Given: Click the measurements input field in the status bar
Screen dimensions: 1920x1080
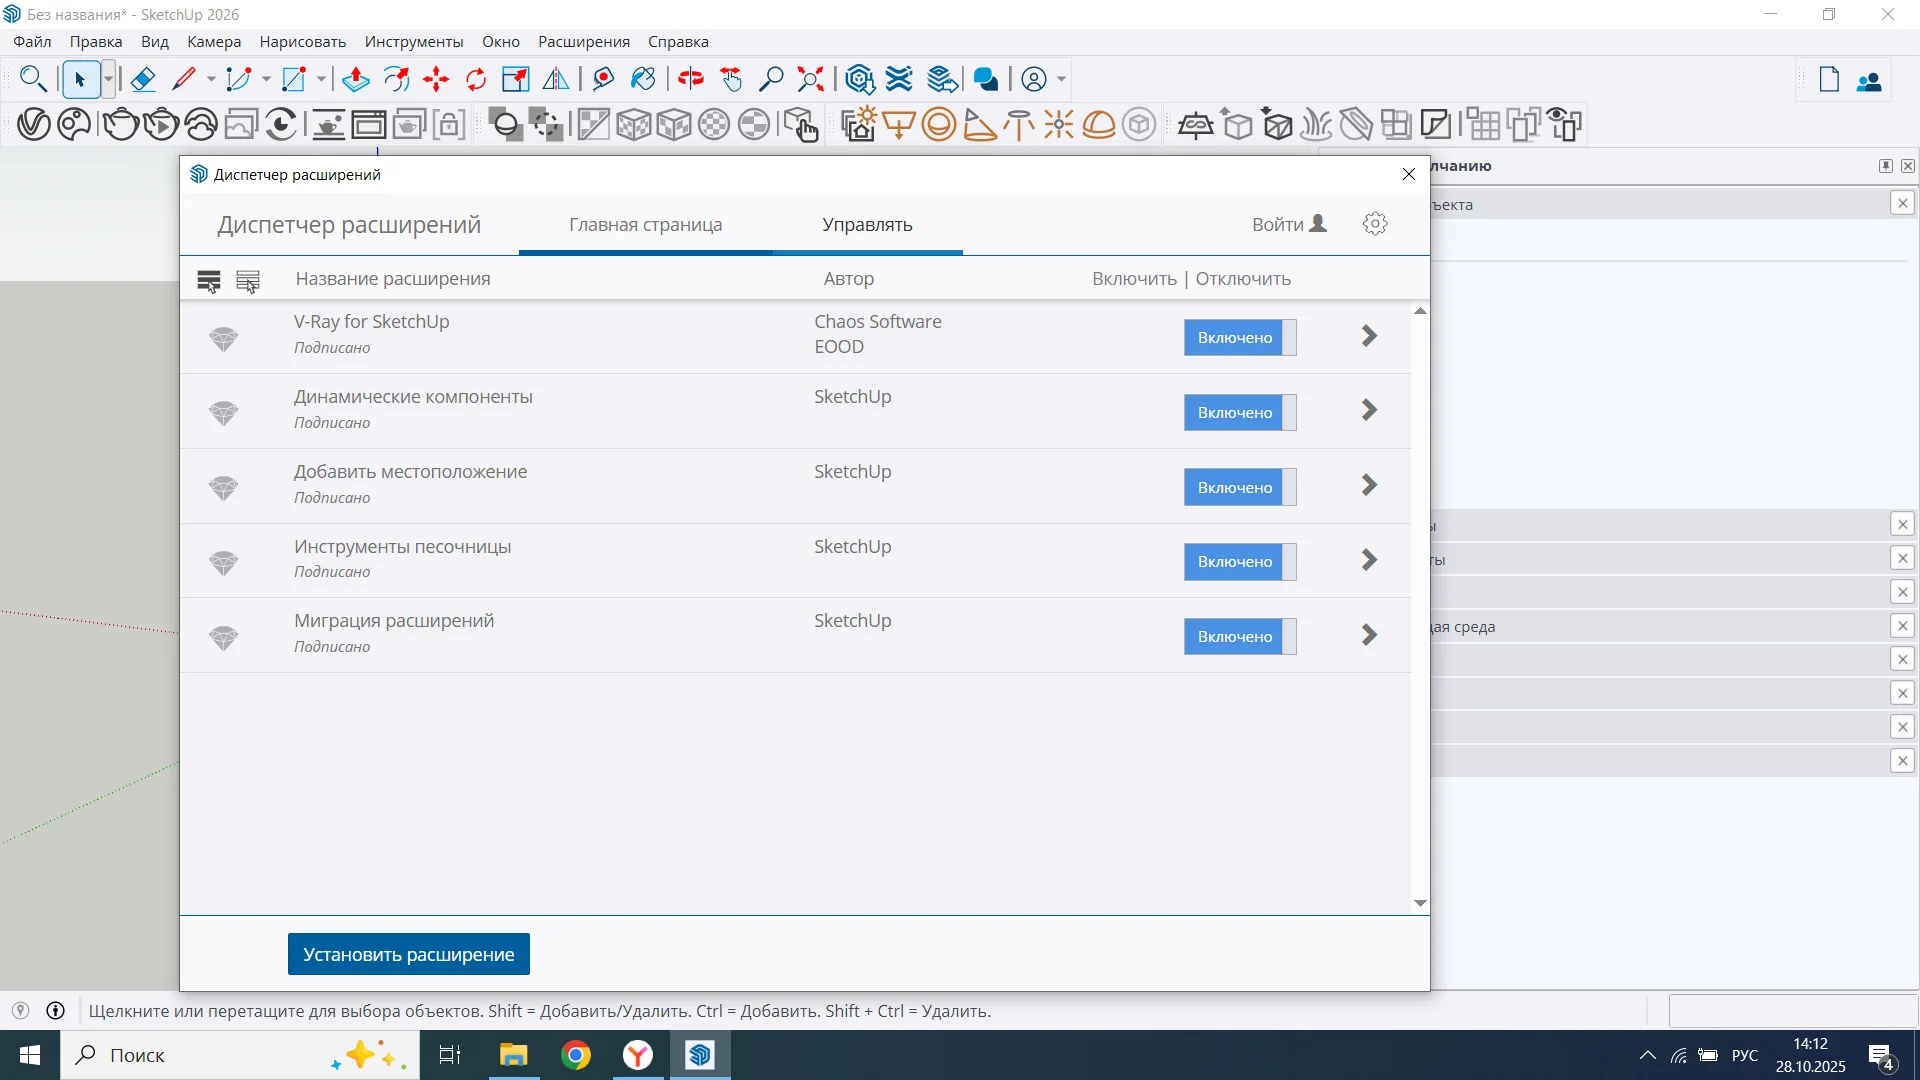Looking at the screenshot, I should tap(1794, 1011).
